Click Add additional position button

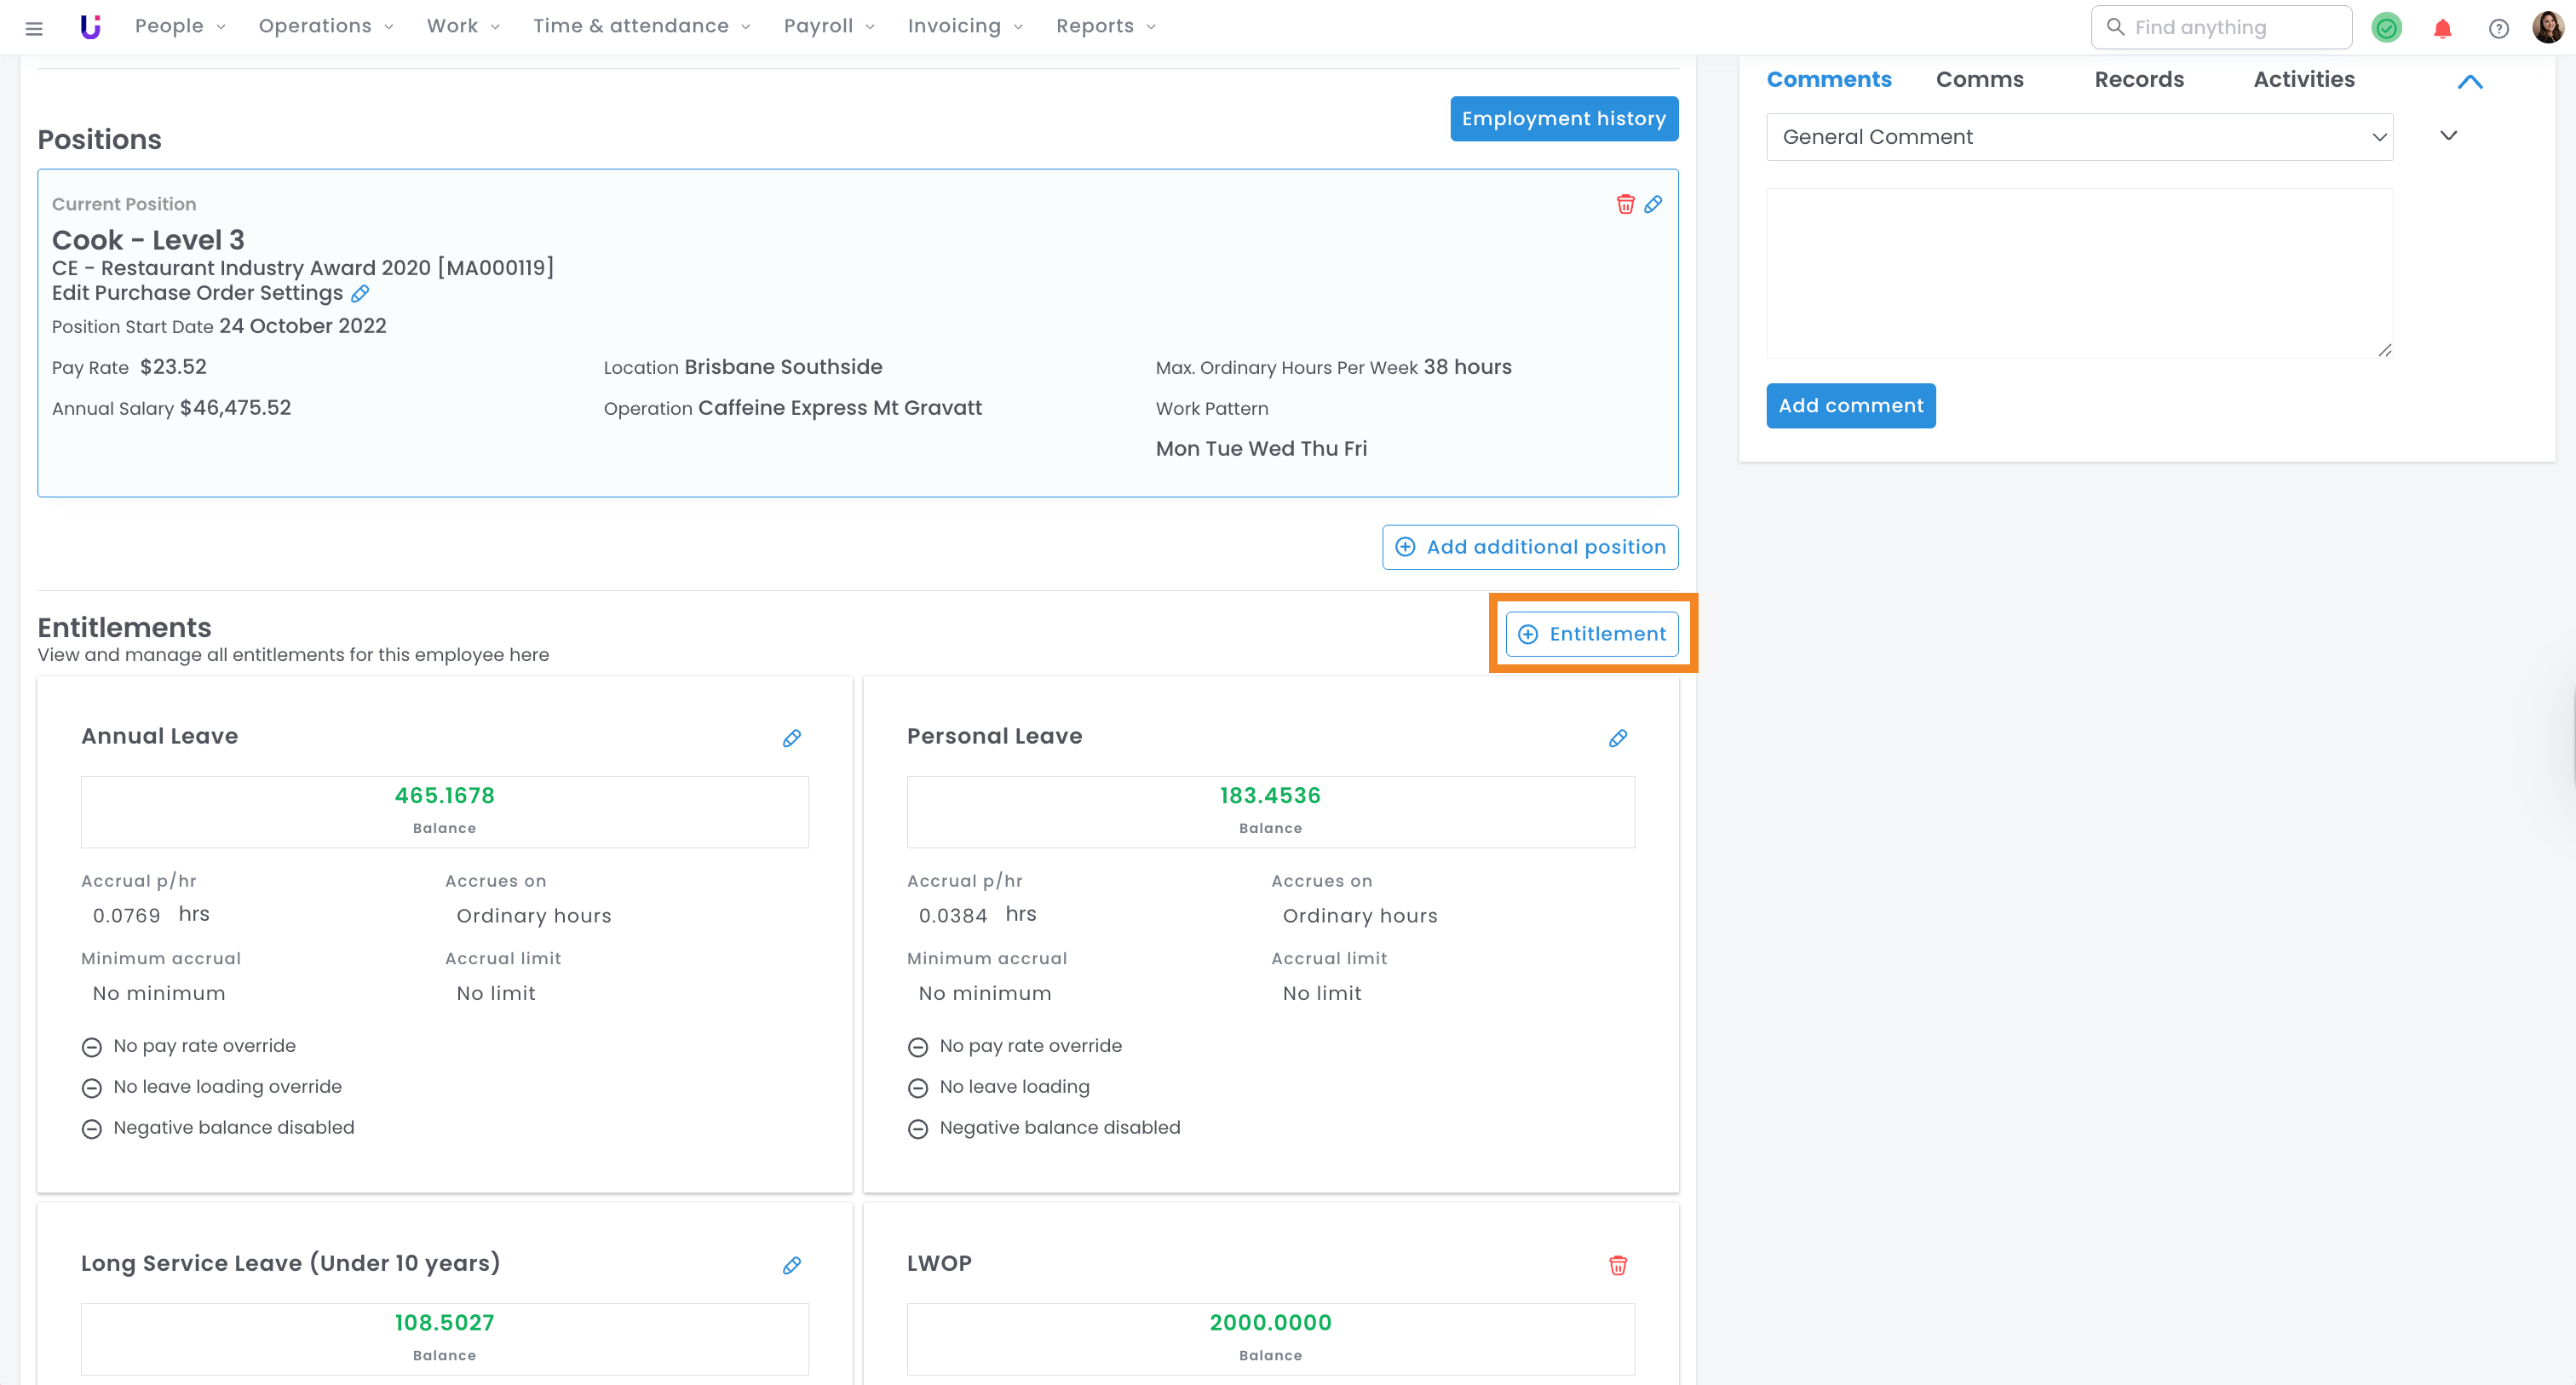click(x=1529, y=547)
